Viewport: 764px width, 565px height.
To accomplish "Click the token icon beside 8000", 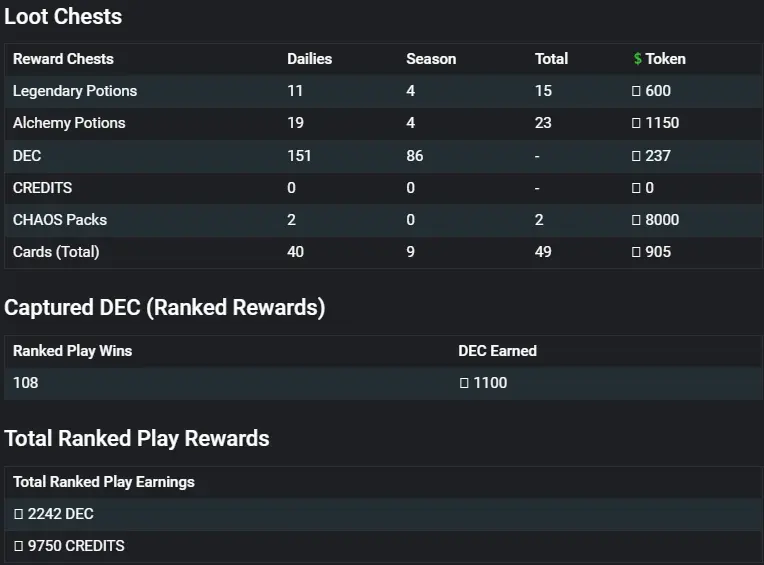I will 636,220.
